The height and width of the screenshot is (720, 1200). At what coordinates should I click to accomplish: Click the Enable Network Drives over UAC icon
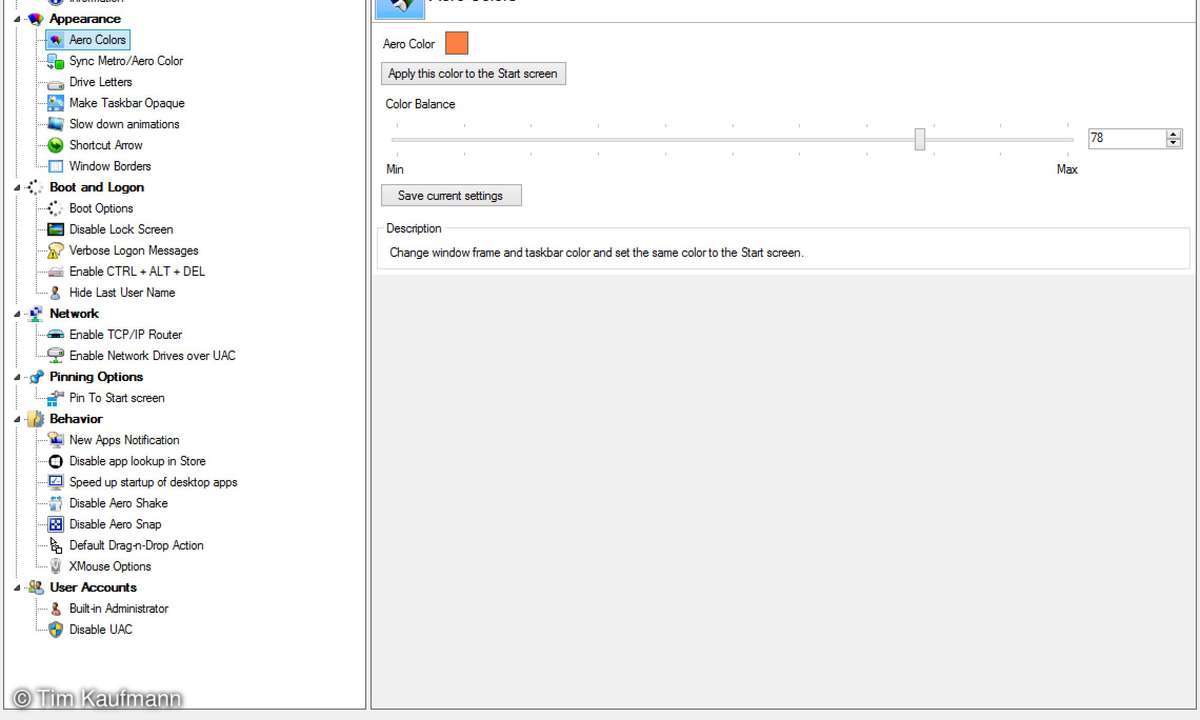(56, 355)
